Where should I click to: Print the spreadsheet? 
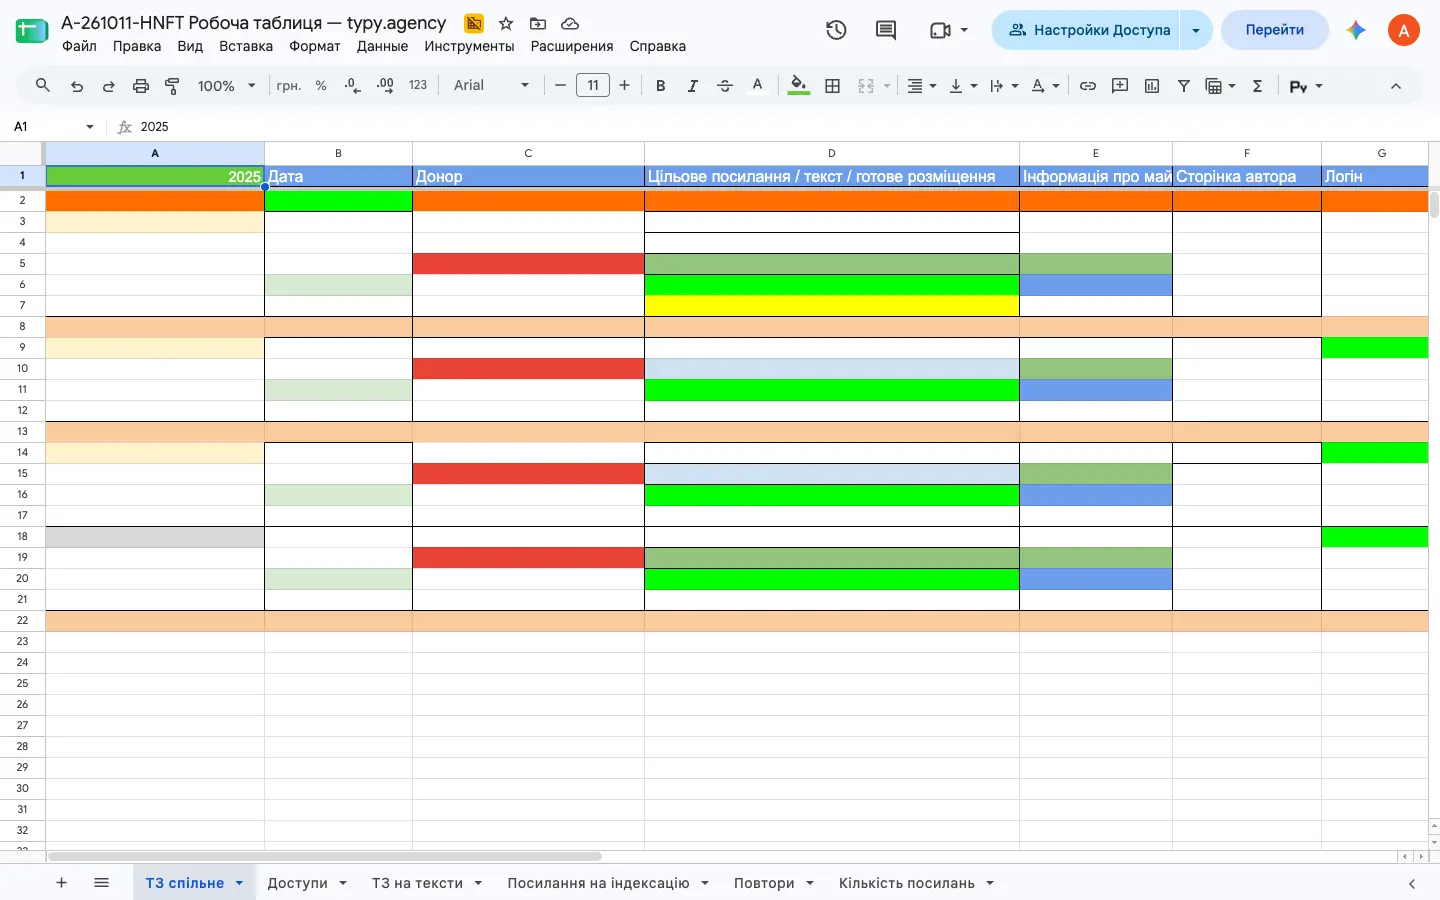(141, 86)
